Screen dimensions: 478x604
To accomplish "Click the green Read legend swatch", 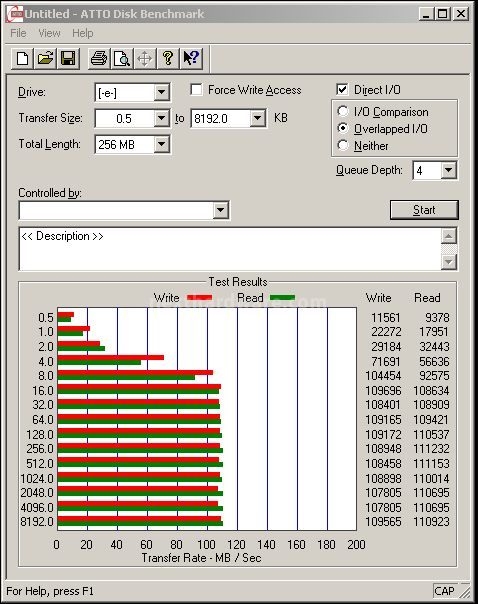I will 283,297.
